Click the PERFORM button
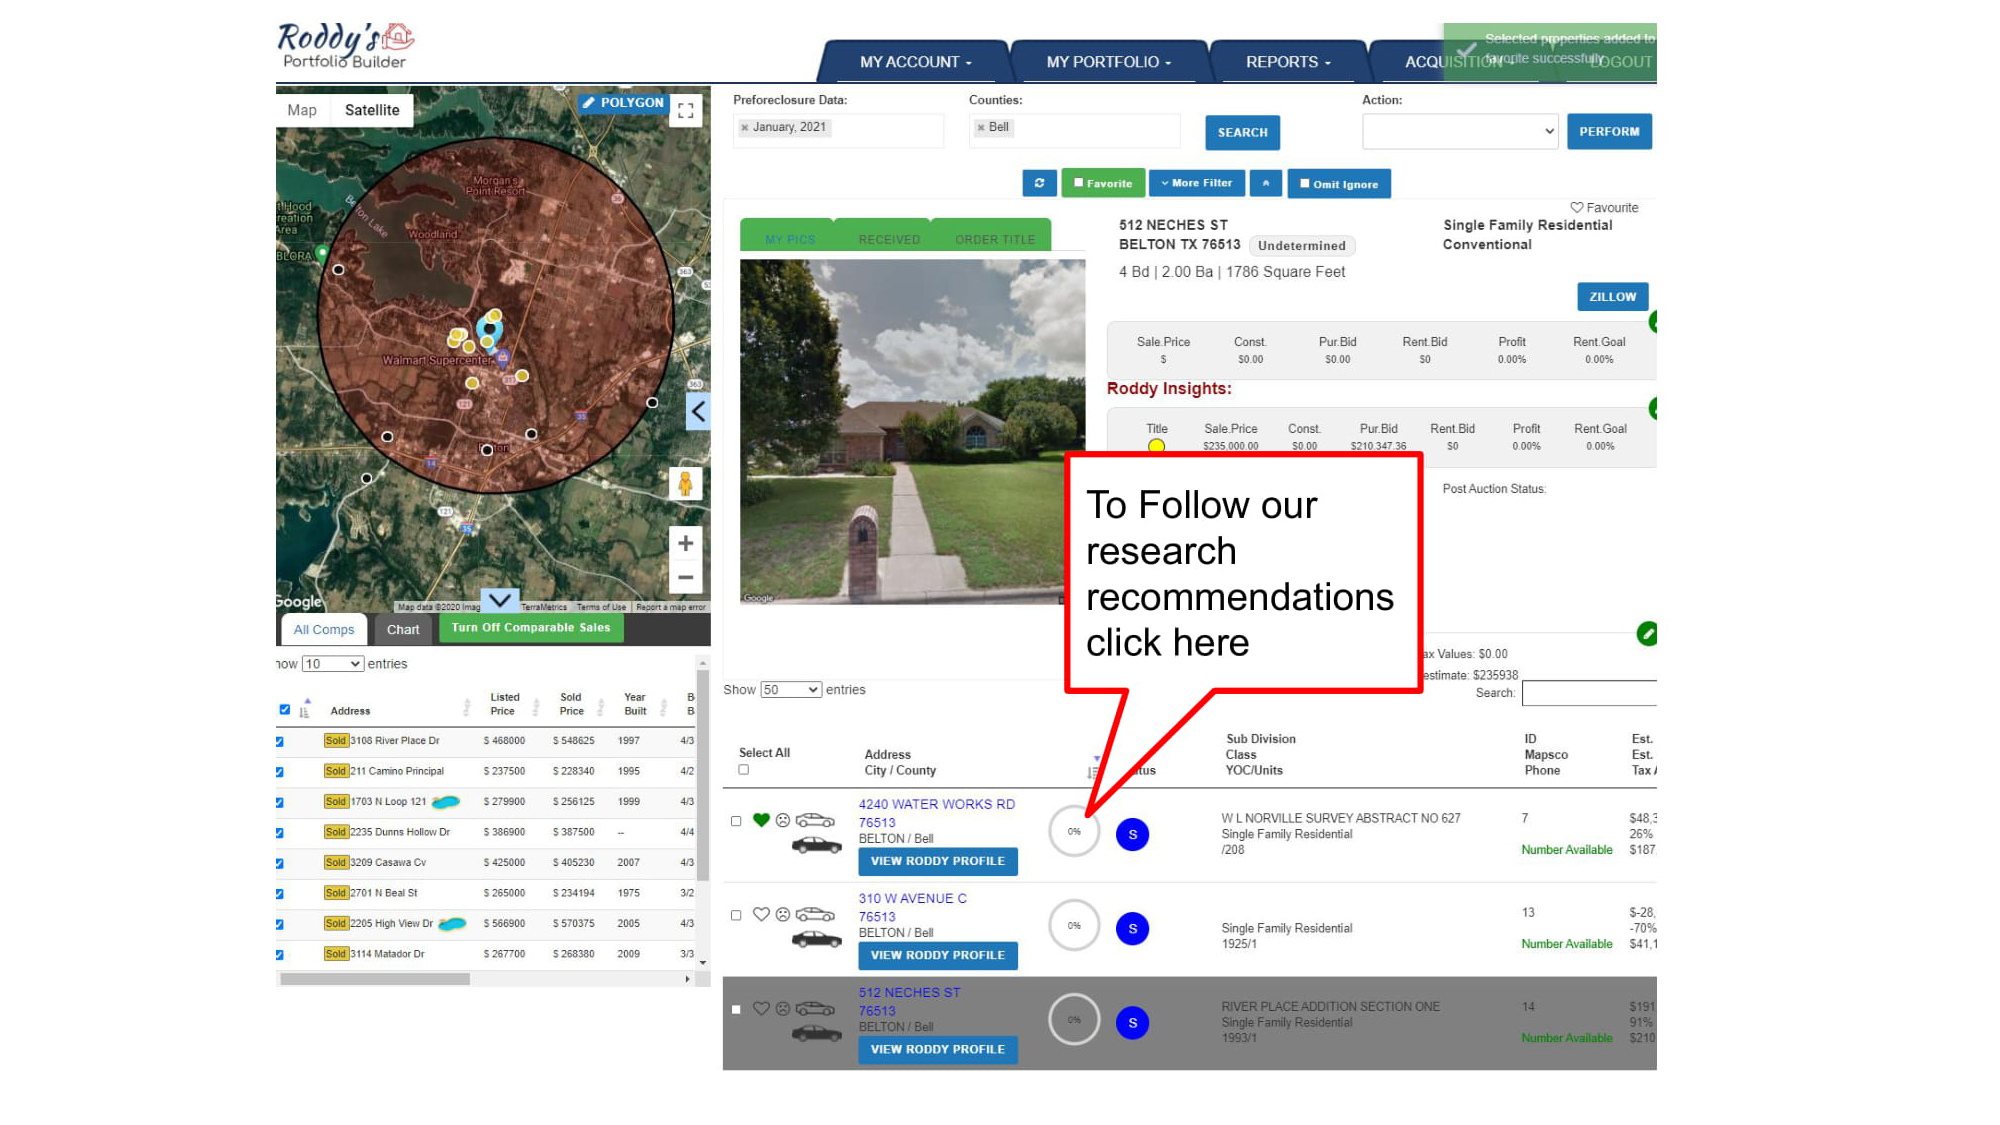The image size is (2000, 1125). (x=1609, y=131)
